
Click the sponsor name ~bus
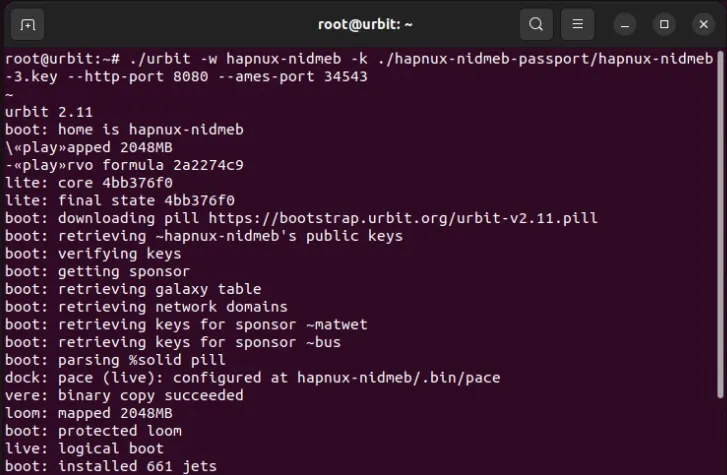point(323,342)
